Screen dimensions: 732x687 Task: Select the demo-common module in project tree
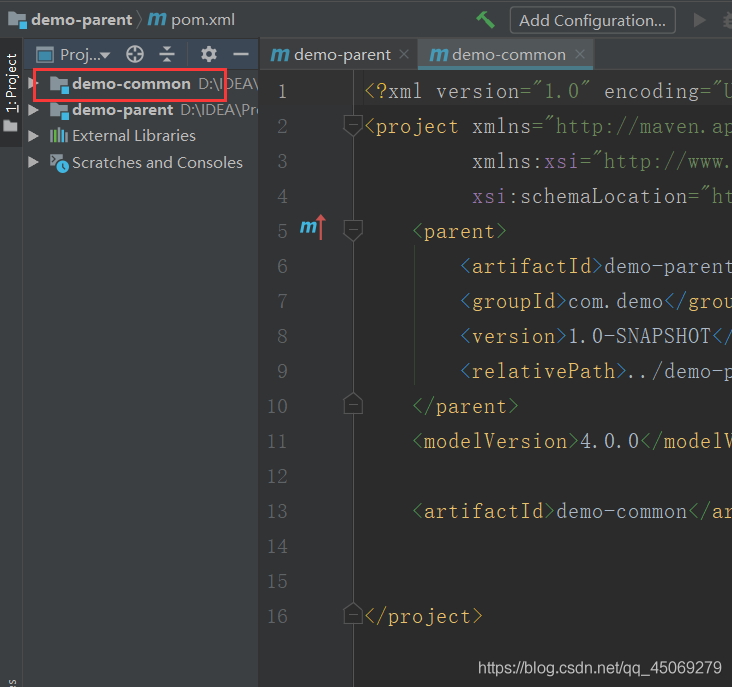[130, 84]
